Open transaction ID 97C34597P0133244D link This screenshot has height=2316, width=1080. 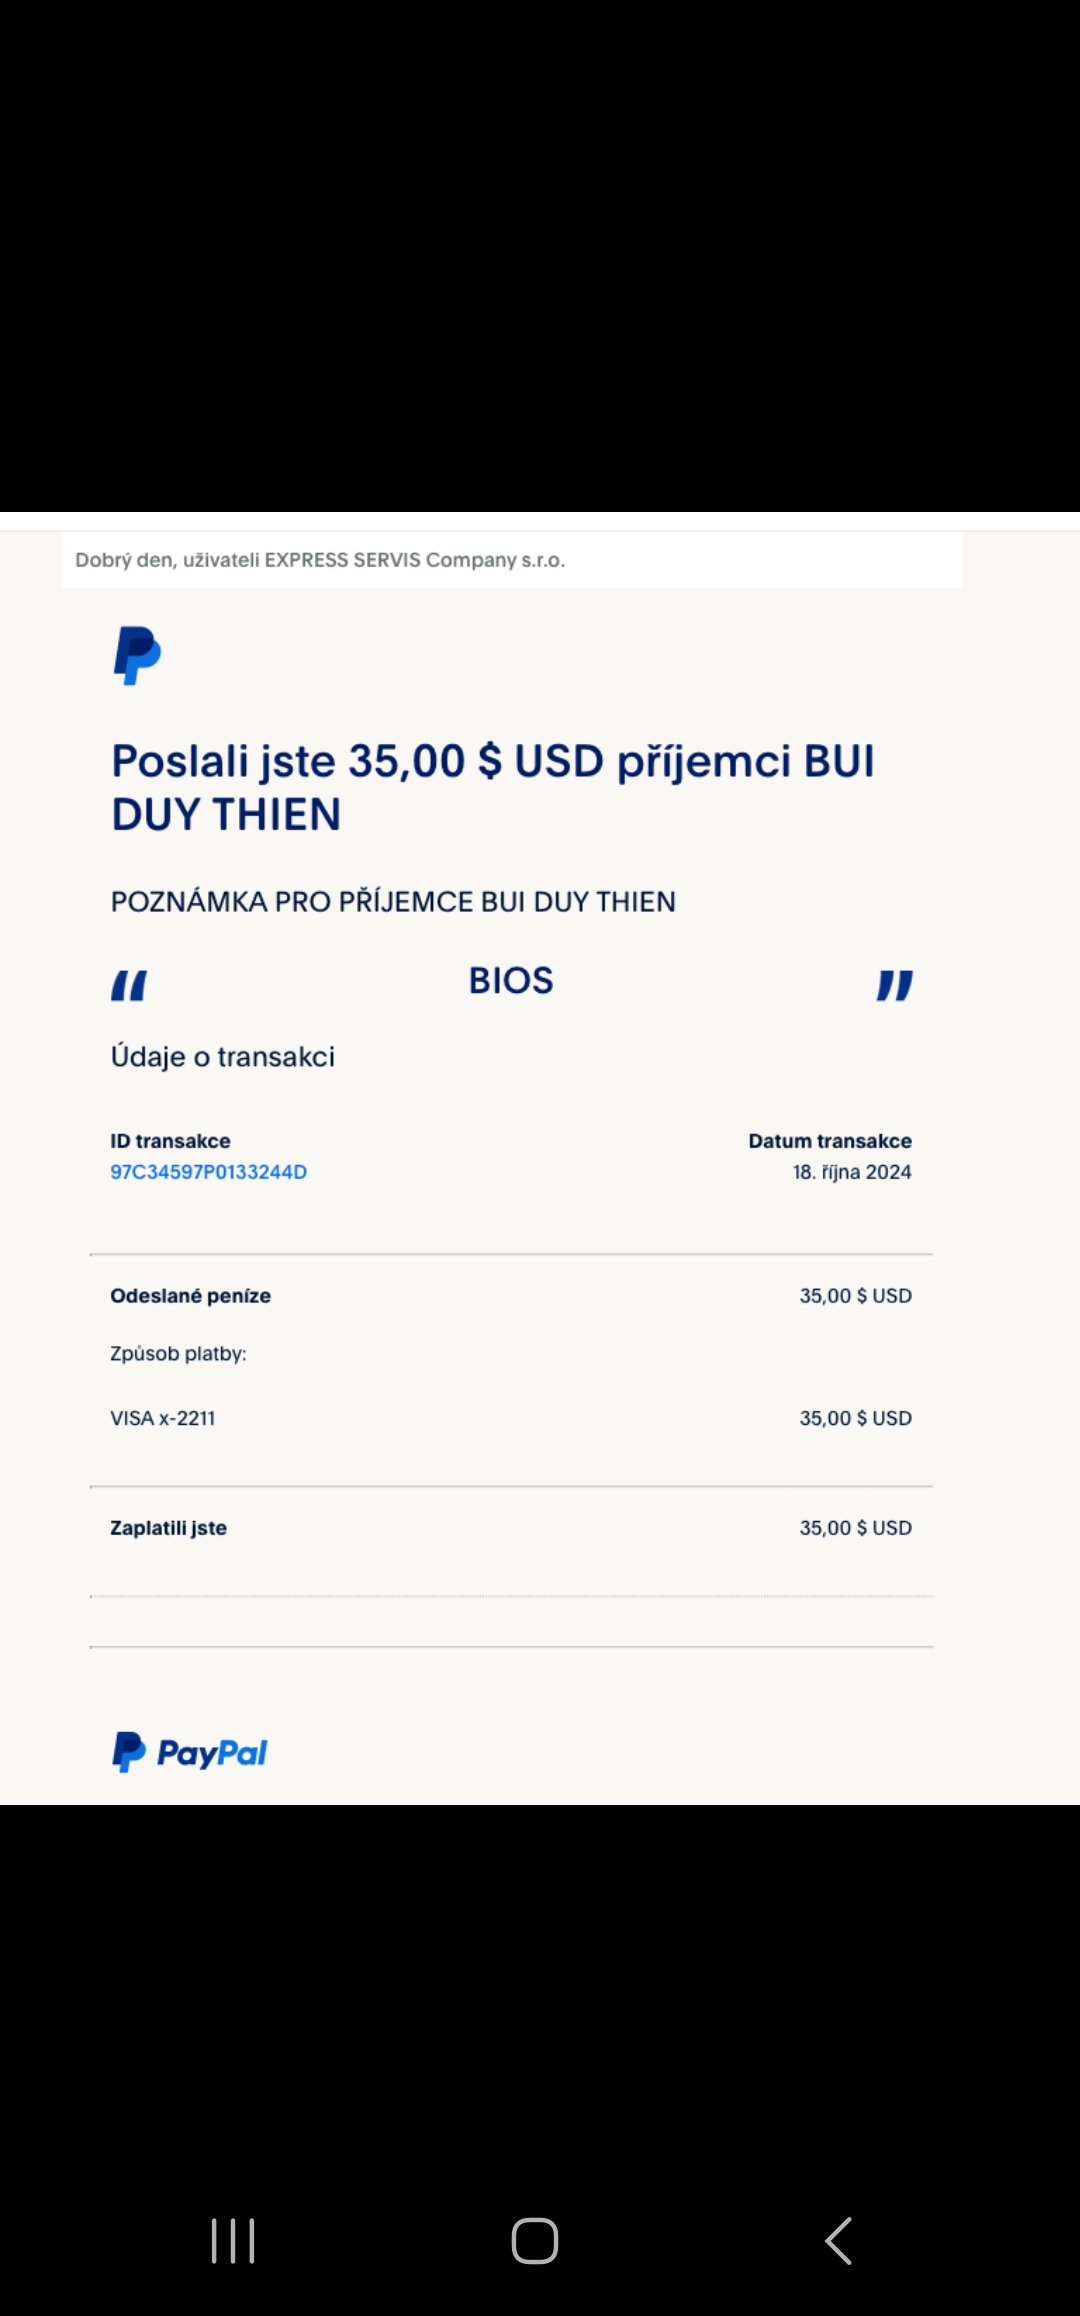pos(208,1172)
